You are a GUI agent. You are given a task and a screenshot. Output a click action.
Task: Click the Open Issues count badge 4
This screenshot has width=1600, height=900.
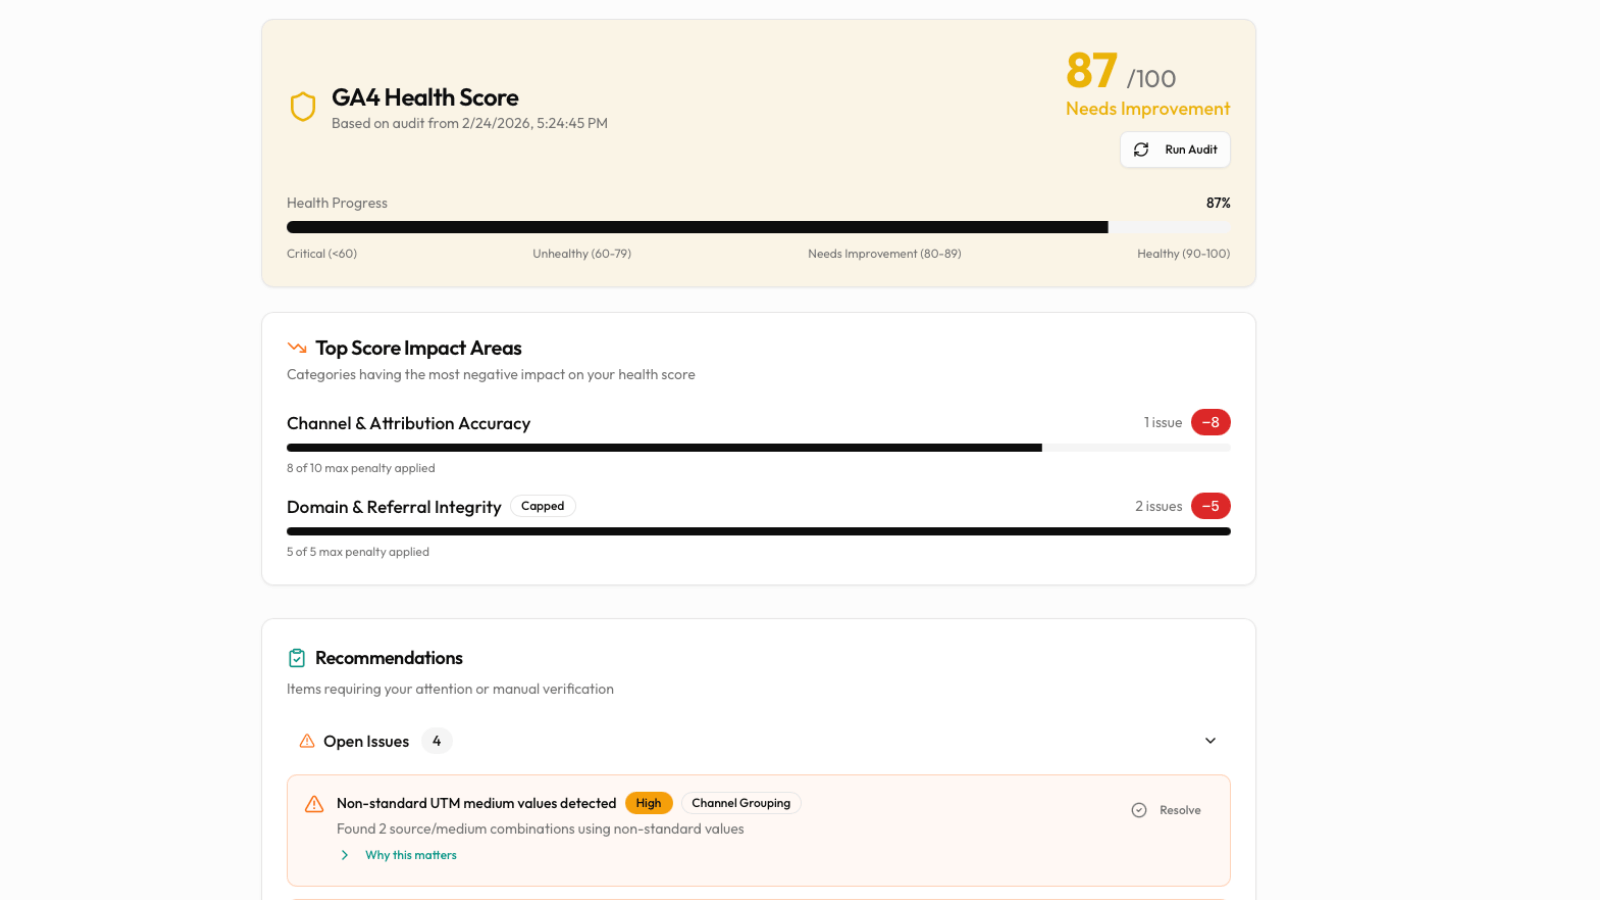[437, 741]
